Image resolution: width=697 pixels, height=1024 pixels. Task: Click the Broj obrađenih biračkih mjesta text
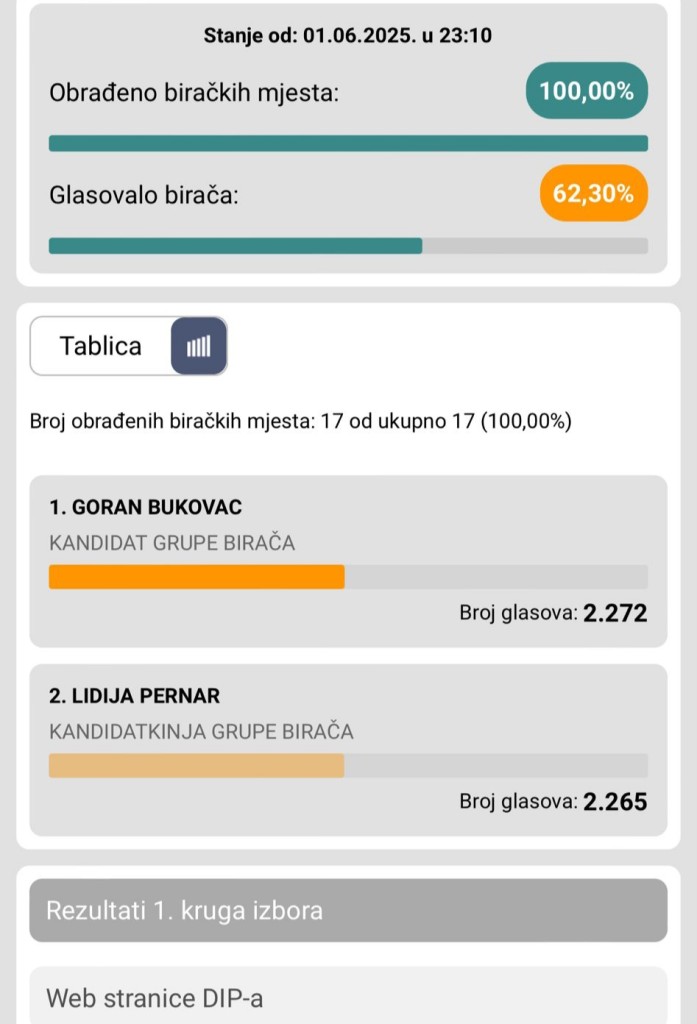[x=300, y=421]
